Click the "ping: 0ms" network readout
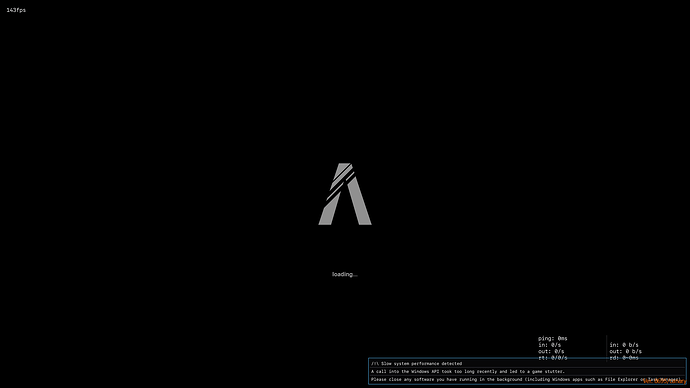Screen dimensions: 690x388 point(553,338)
